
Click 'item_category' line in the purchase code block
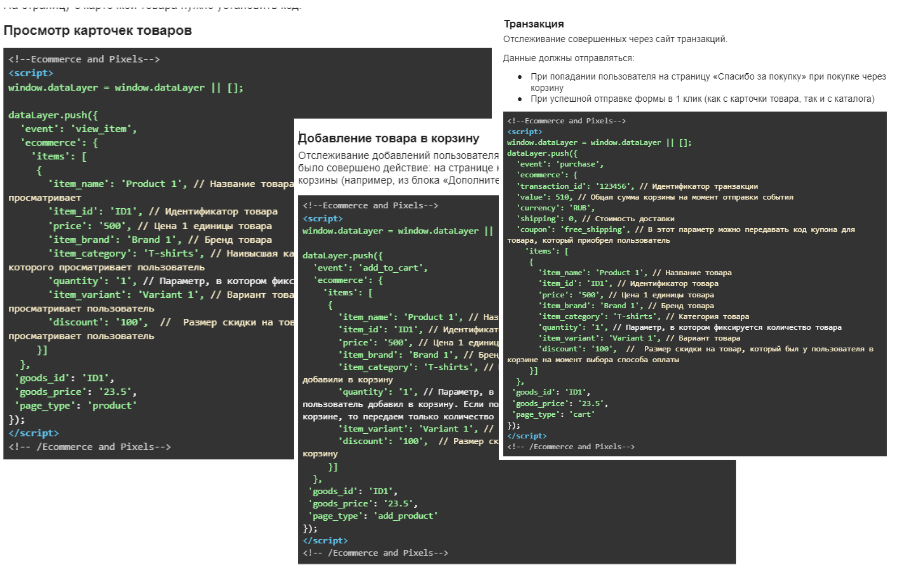(644, 317)
